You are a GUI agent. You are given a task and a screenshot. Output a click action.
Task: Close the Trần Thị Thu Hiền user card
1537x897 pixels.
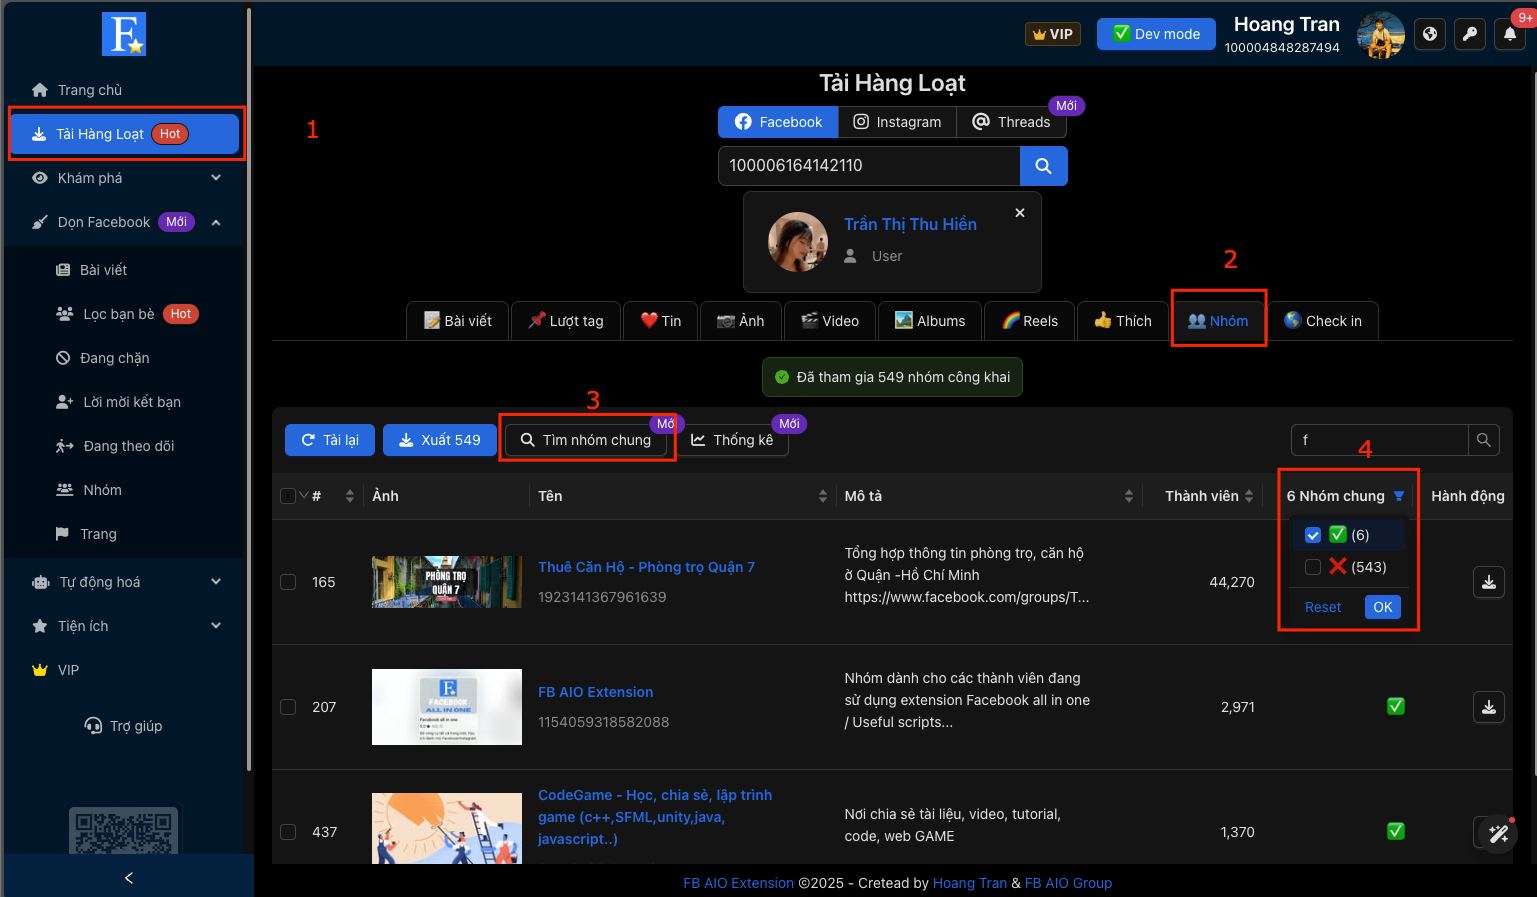pyautogui.click(x=1020, y=213)
